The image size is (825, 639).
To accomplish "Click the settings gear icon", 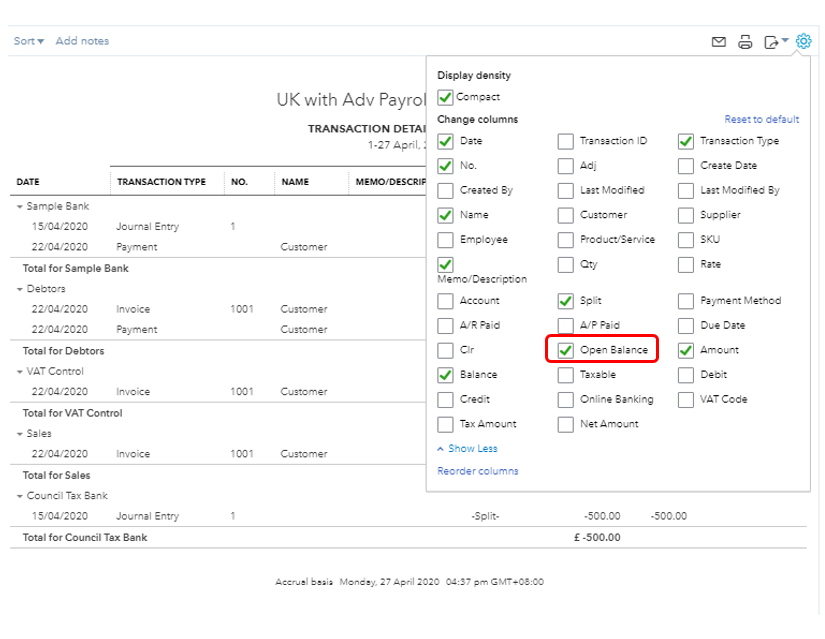I will coord(803,41).
